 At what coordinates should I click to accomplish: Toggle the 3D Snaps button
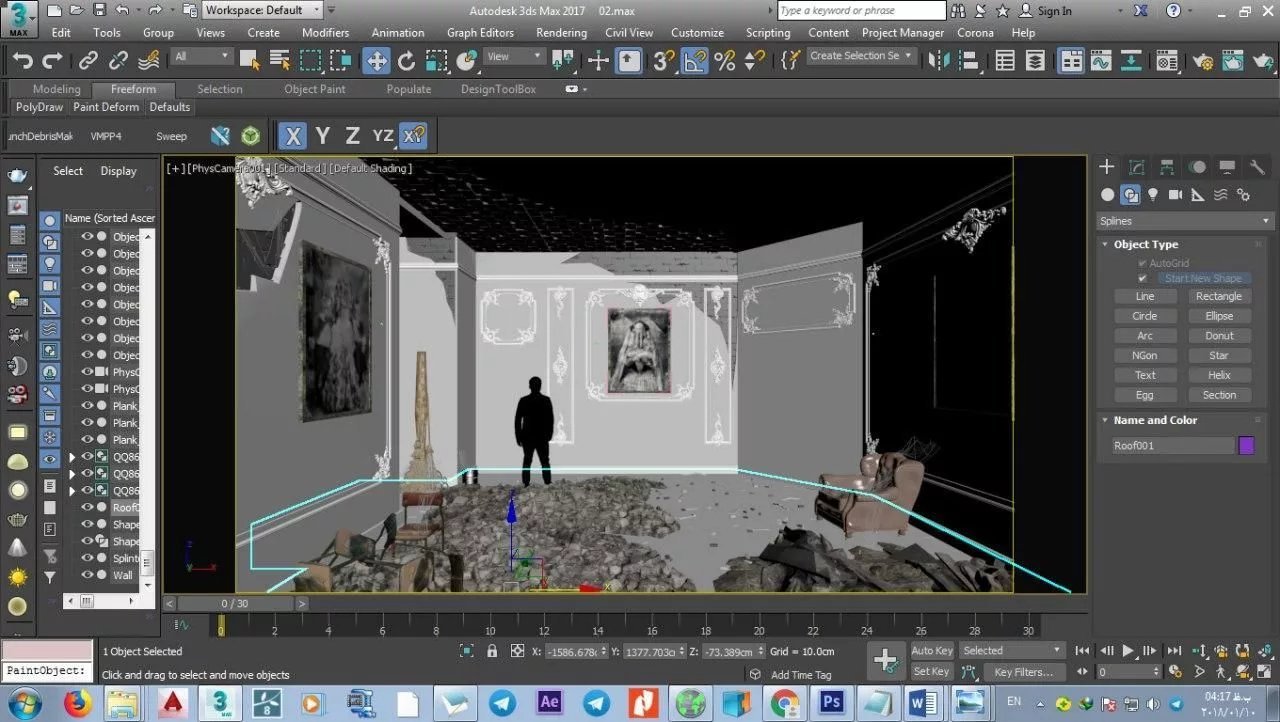(x=664, y=61)
